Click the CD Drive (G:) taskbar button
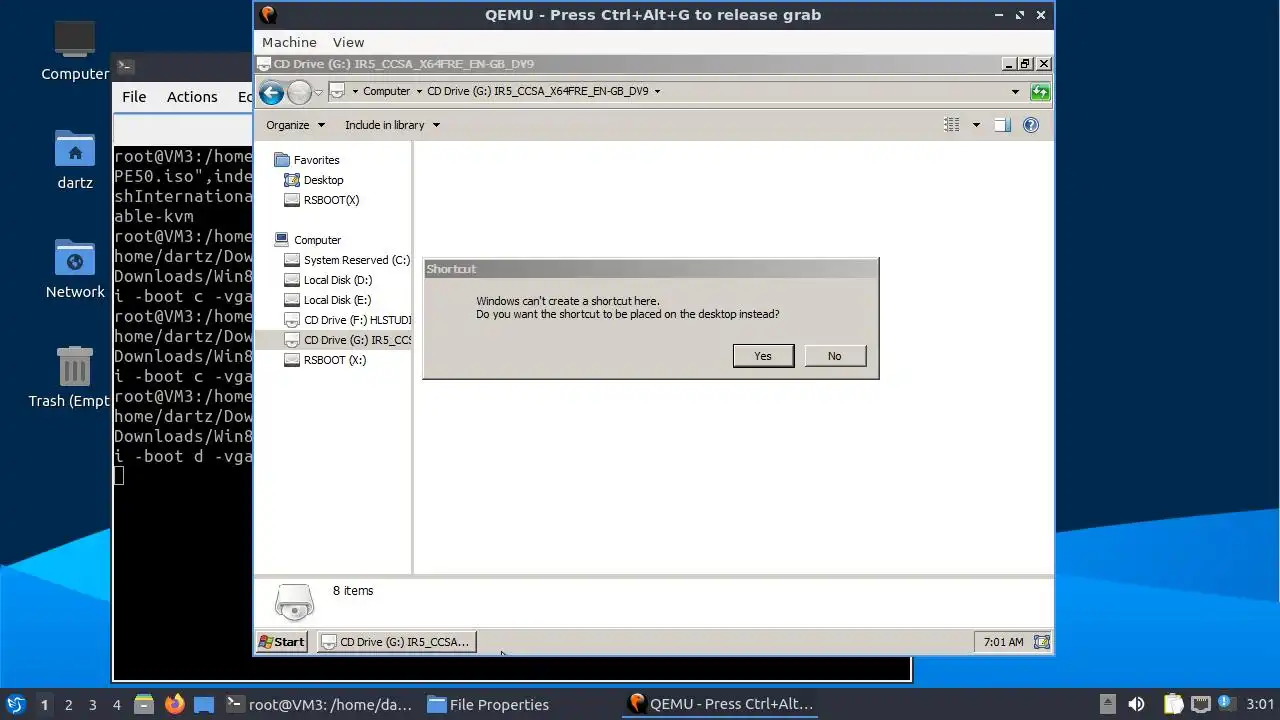Image resolution: width=1280 pixels, height=720 pixels. [397, 642]
